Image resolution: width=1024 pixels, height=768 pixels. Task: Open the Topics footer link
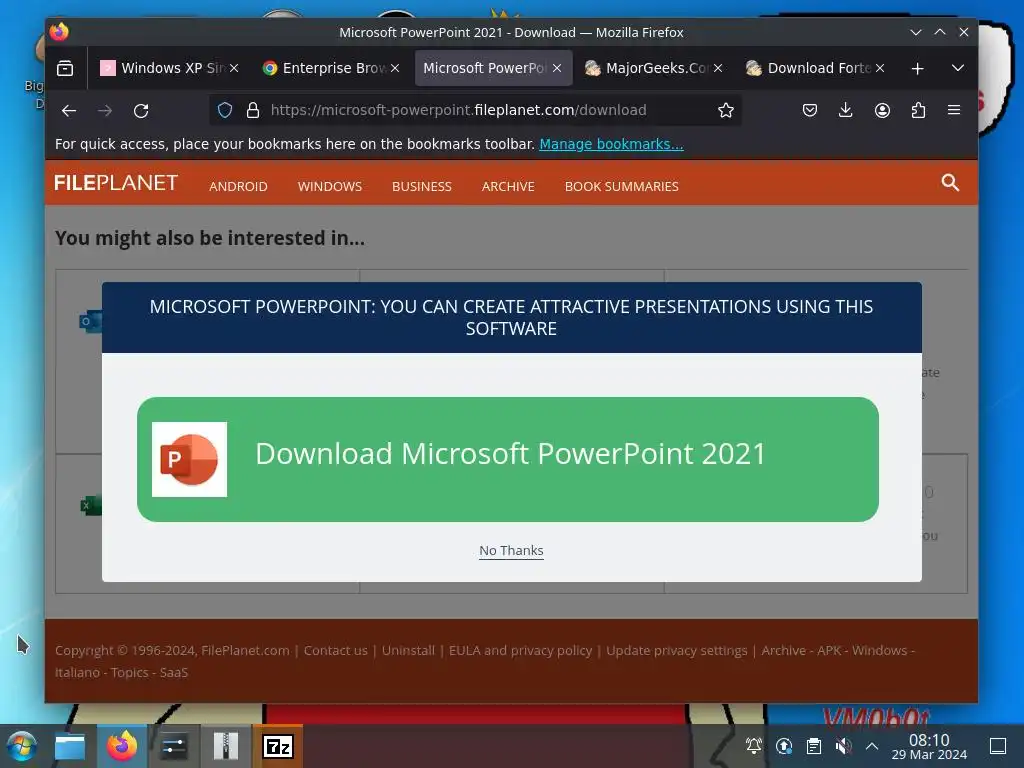[x=129, y=673]
